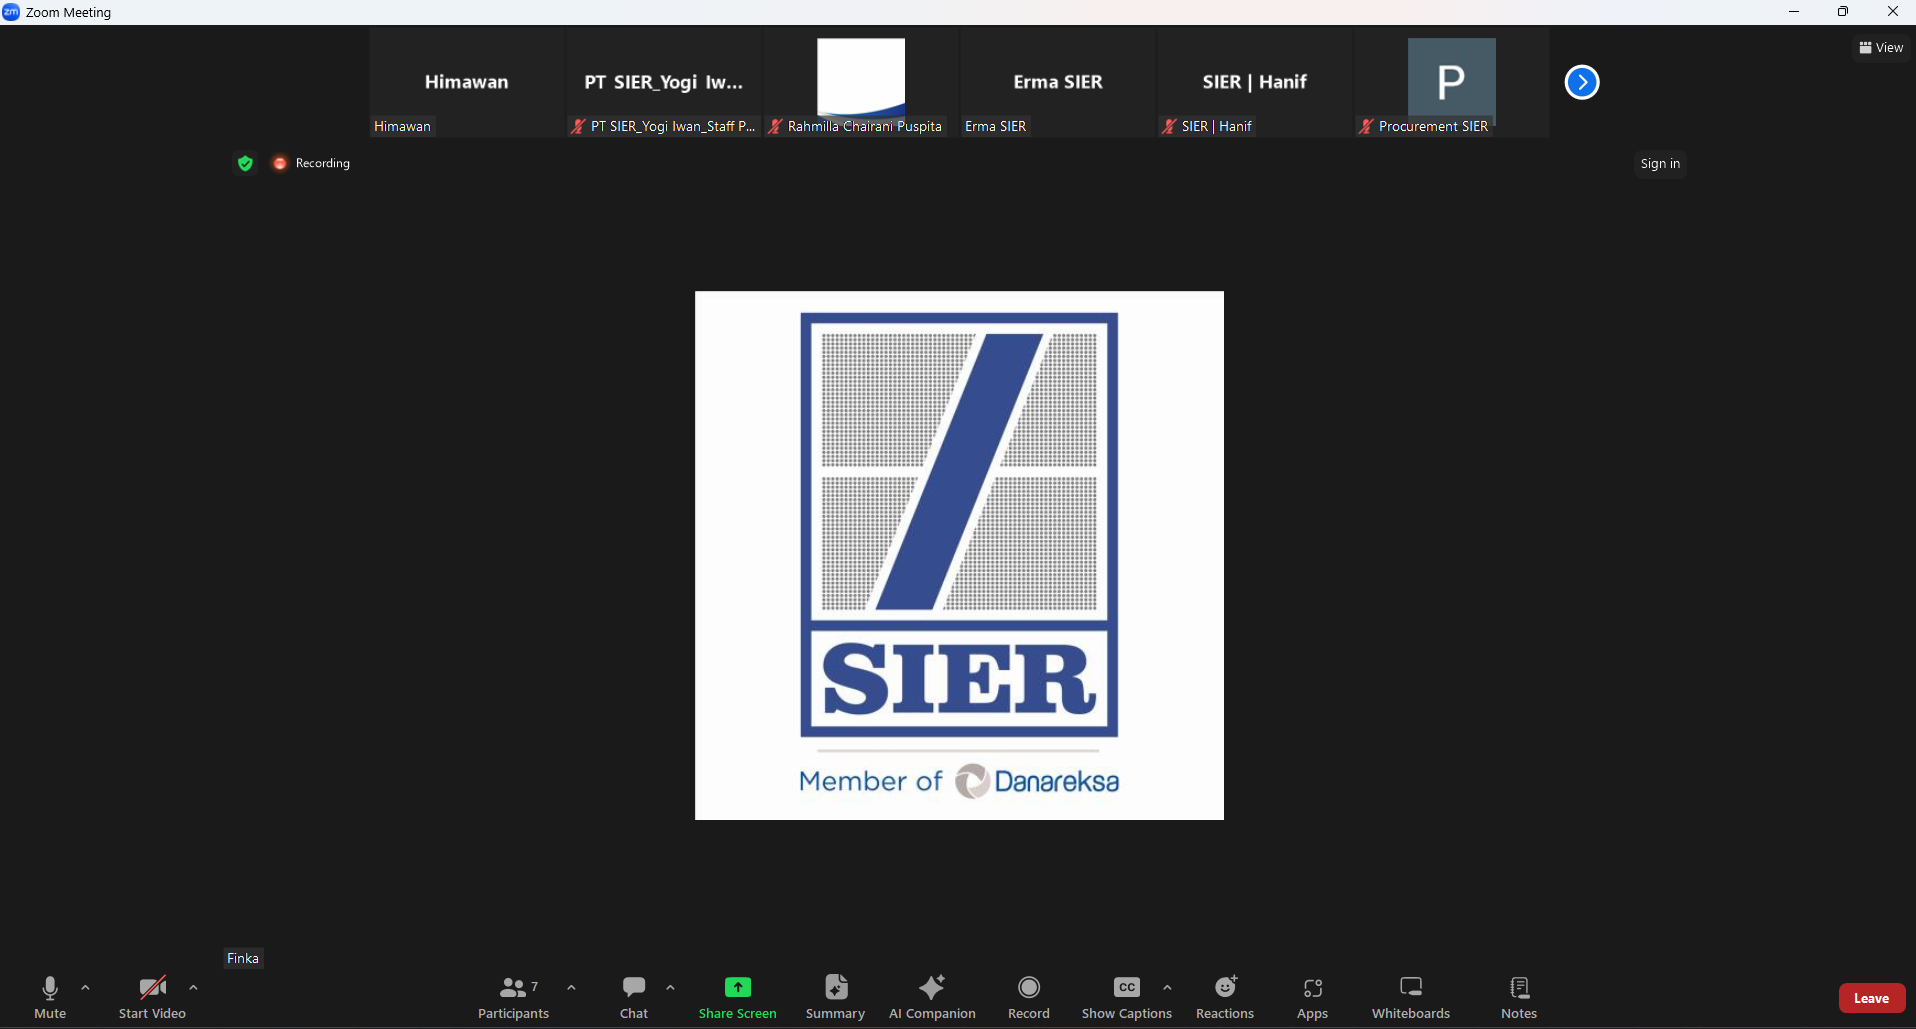The height and width of the screenshot is (1029, 1916).
Task: Open the Chat panel
Action: [634, 997]
